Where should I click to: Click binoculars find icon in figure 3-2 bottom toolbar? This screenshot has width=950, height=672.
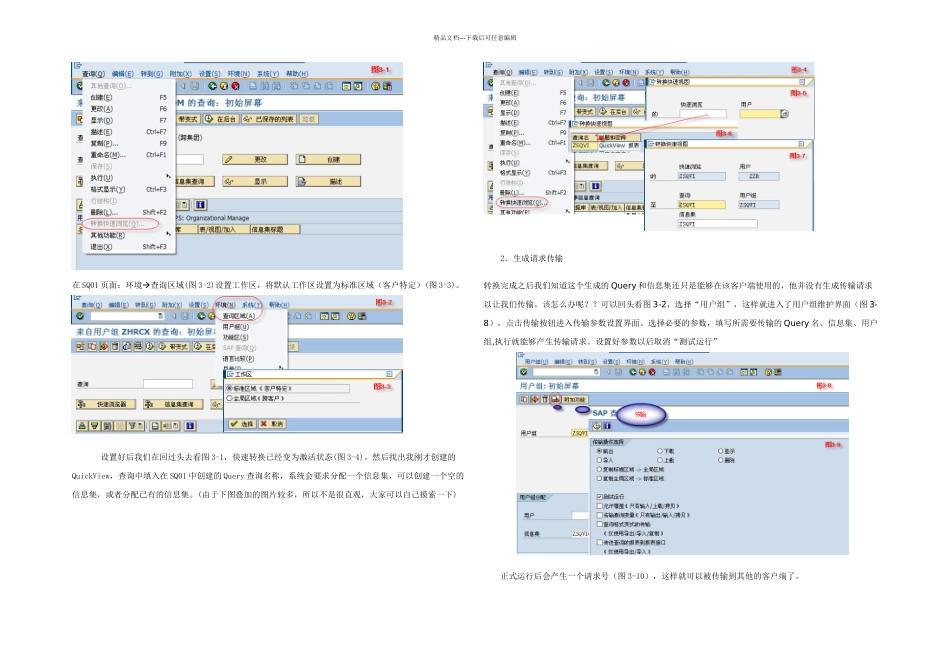(x=107, y=426)
